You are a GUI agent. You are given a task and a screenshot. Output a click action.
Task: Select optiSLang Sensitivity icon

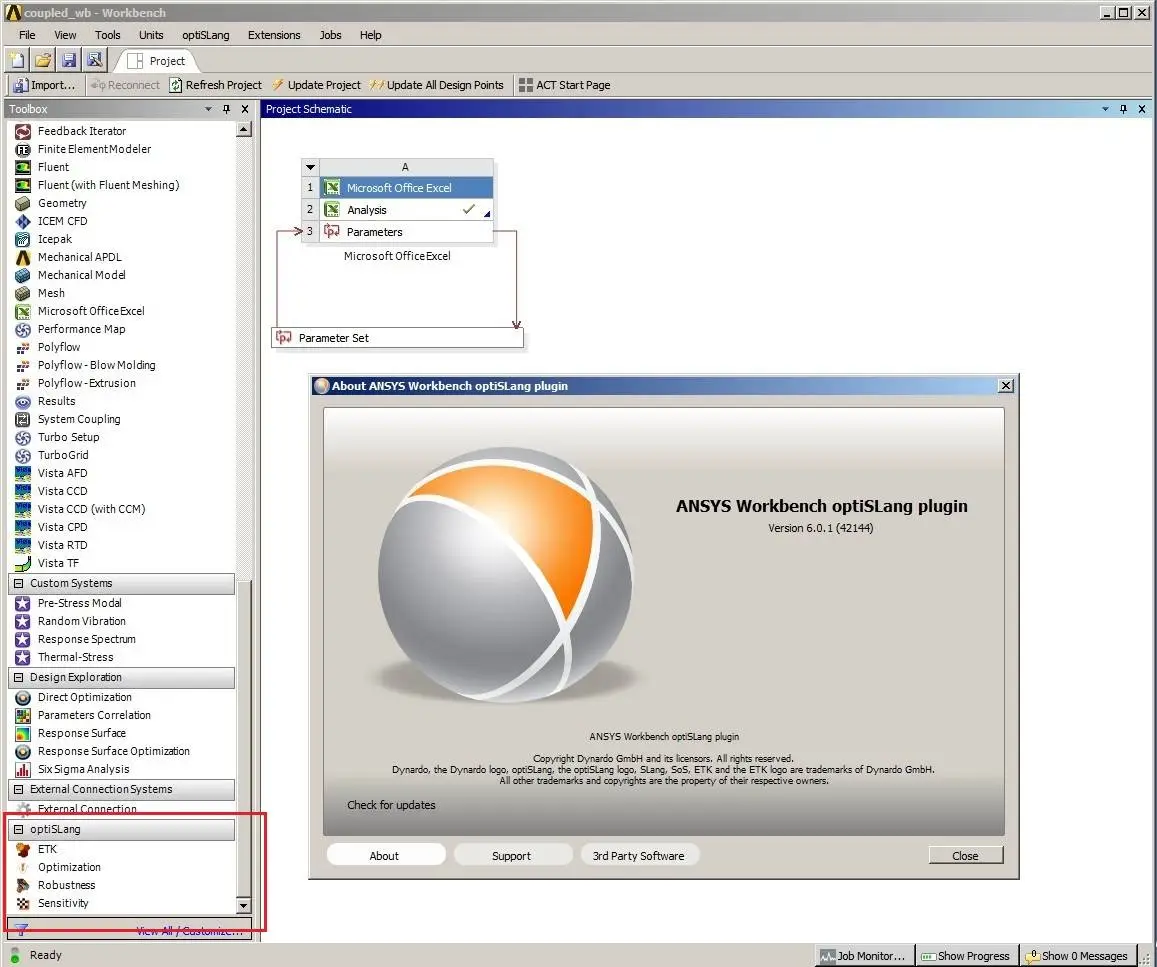point(23,904)
